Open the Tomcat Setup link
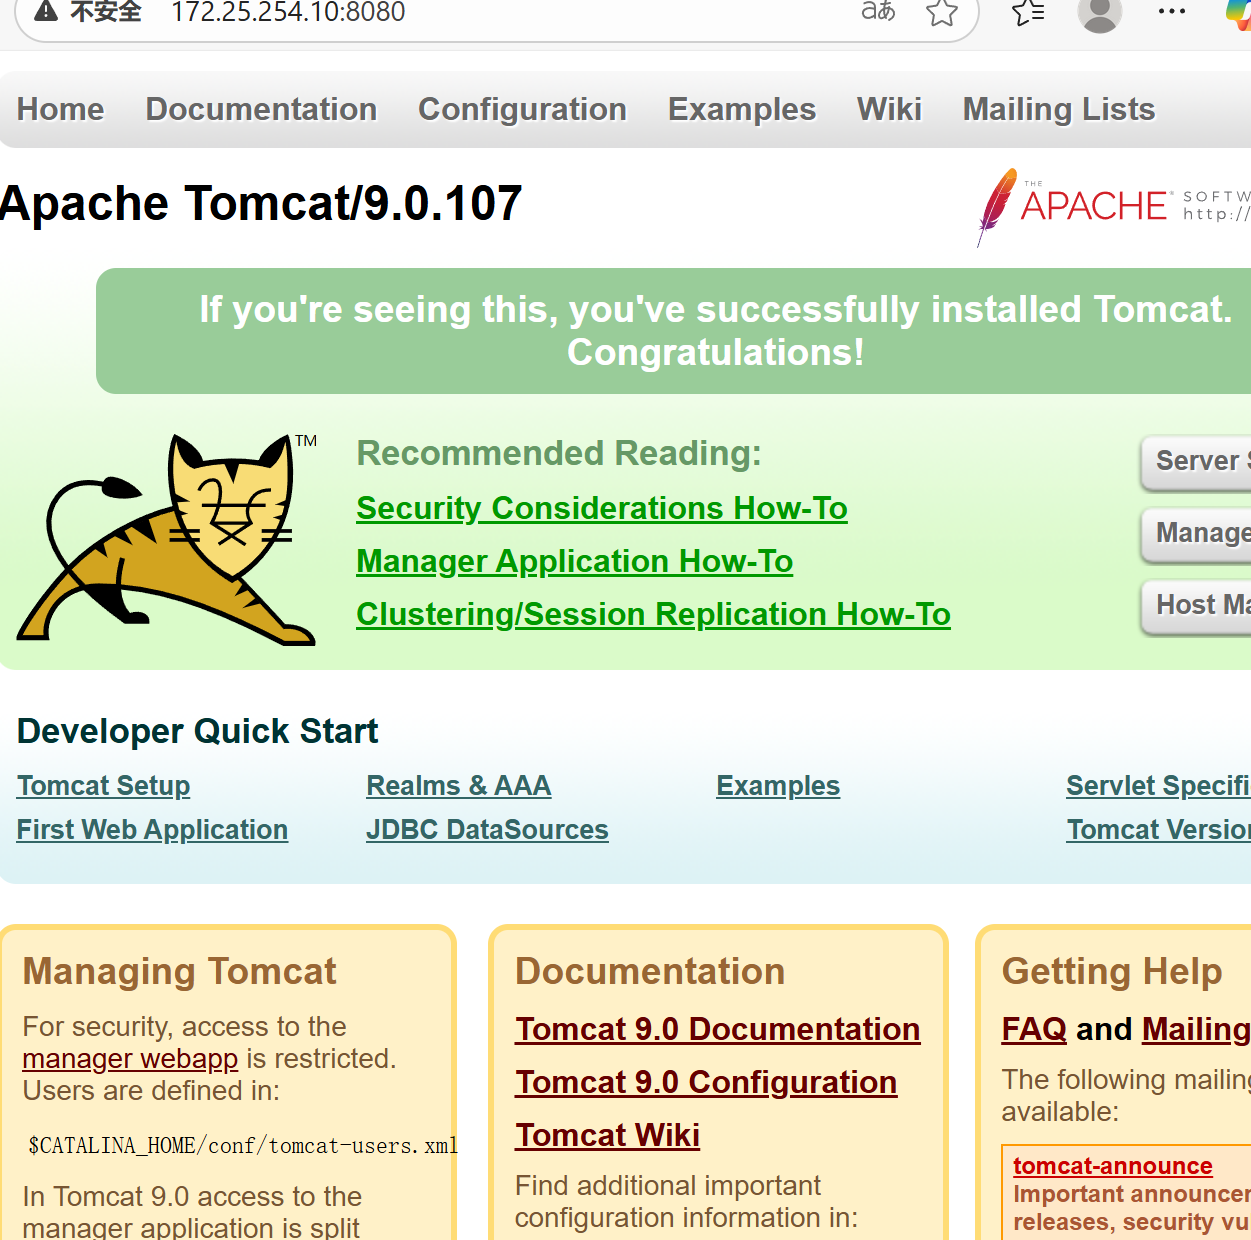1251x1240 pixels. point(104,786)
